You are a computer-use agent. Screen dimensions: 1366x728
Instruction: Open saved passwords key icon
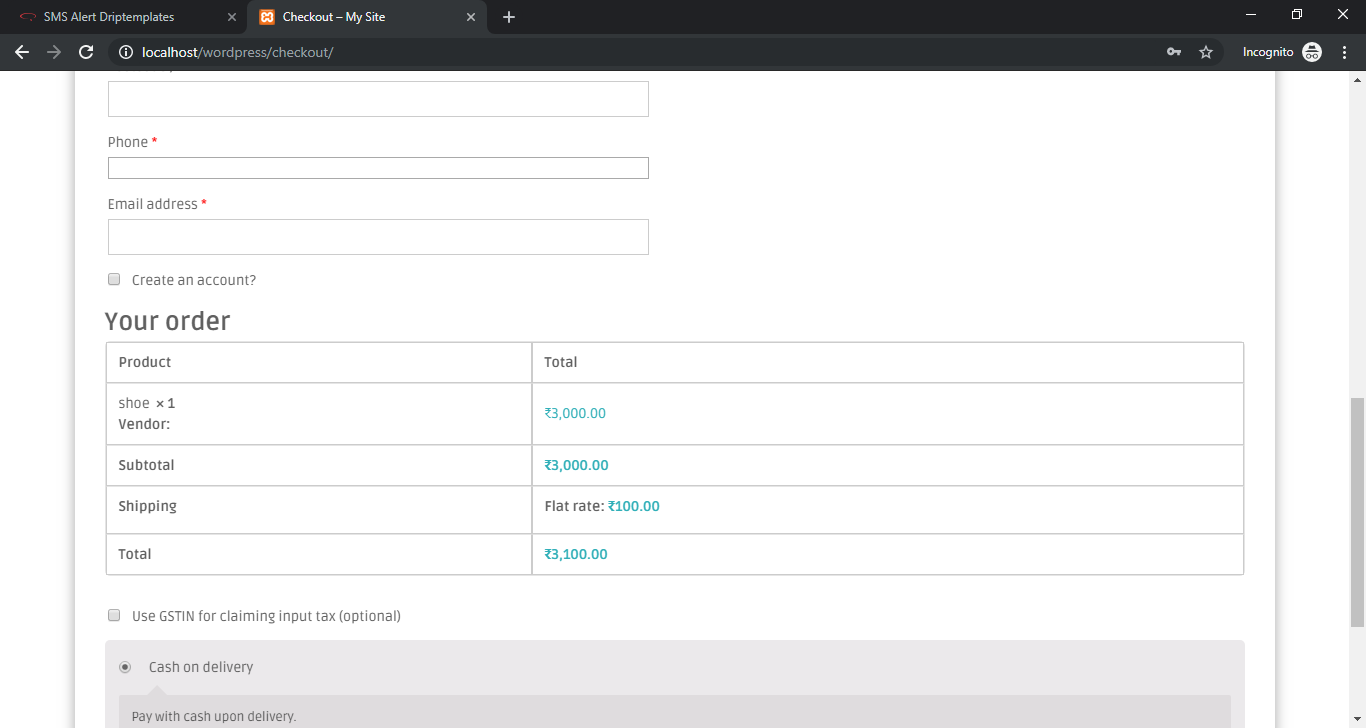(1174, 52)
